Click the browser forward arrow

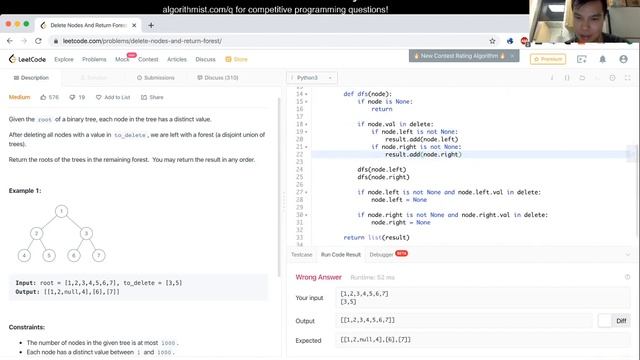(24, 41)
